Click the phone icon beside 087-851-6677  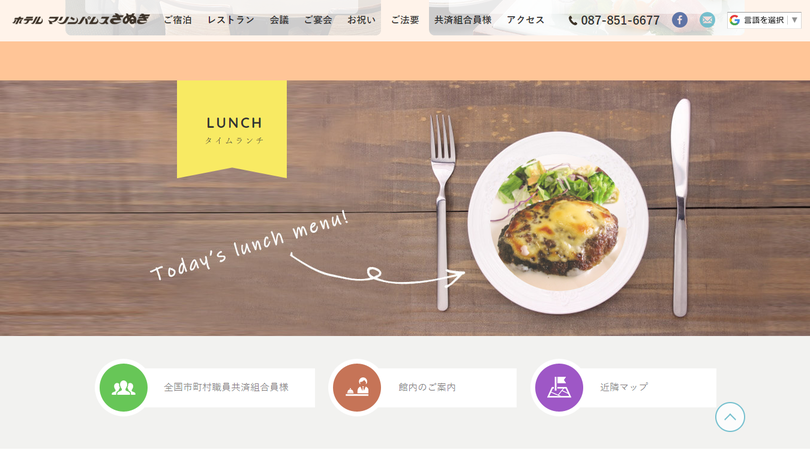[x=572, y=21]
